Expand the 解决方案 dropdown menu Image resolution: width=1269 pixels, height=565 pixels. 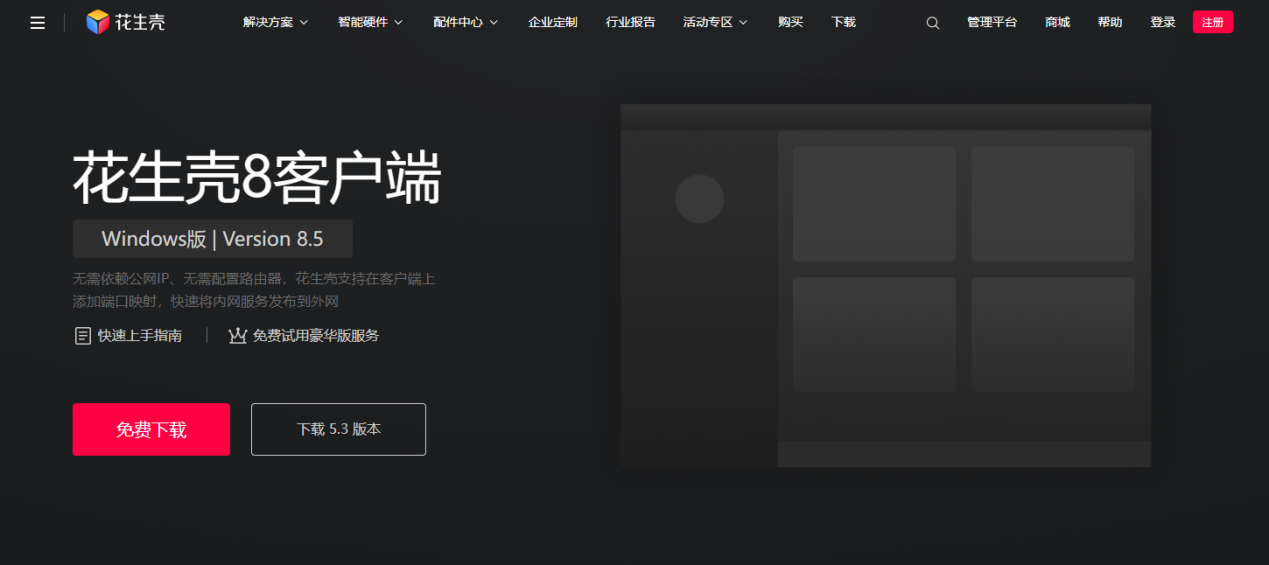(276, 22)
